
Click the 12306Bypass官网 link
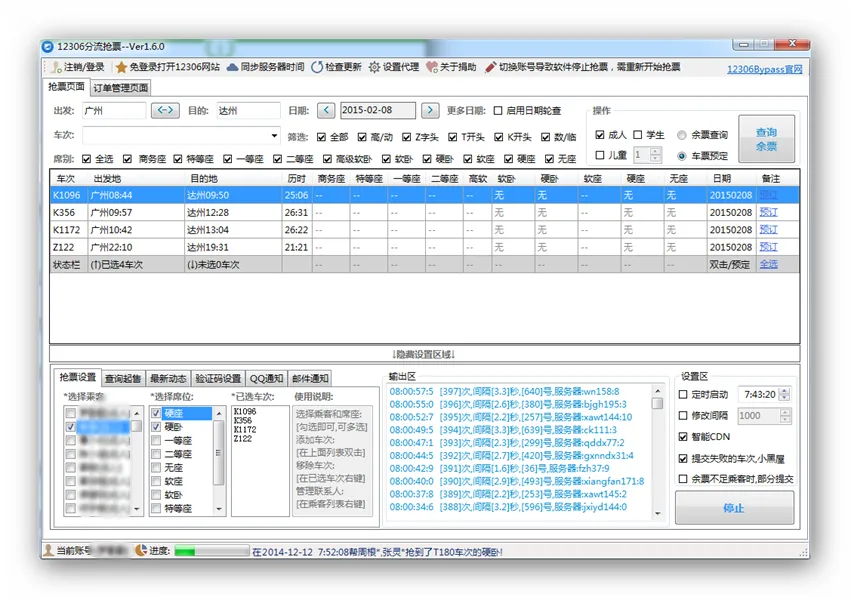[x=764, y=69]
